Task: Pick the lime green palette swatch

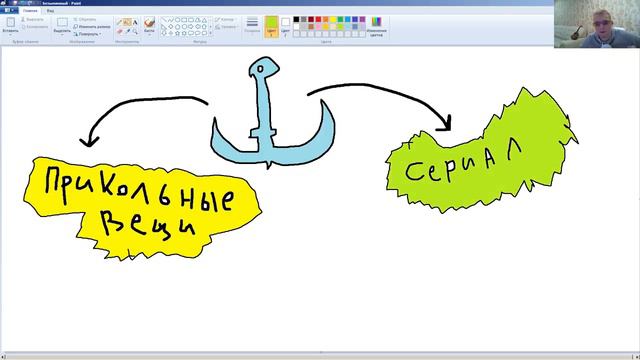Action: 340,27
